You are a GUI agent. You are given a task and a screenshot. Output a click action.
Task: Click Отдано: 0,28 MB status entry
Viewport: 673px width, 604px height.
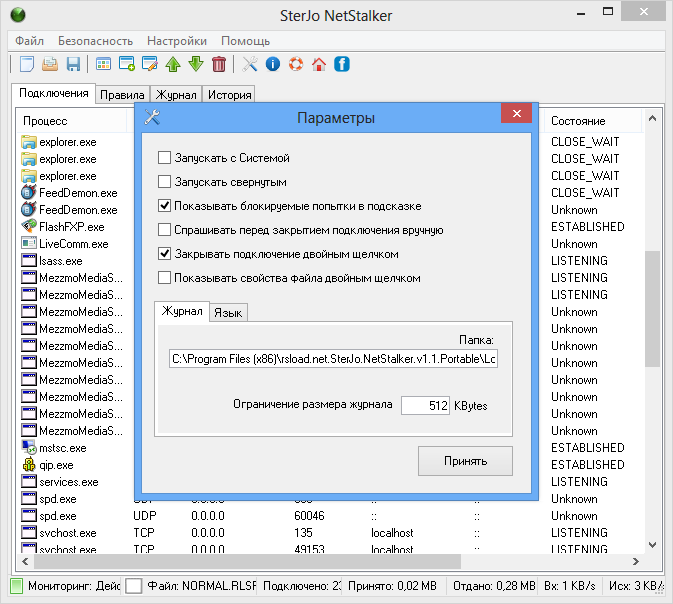point(494,586)
